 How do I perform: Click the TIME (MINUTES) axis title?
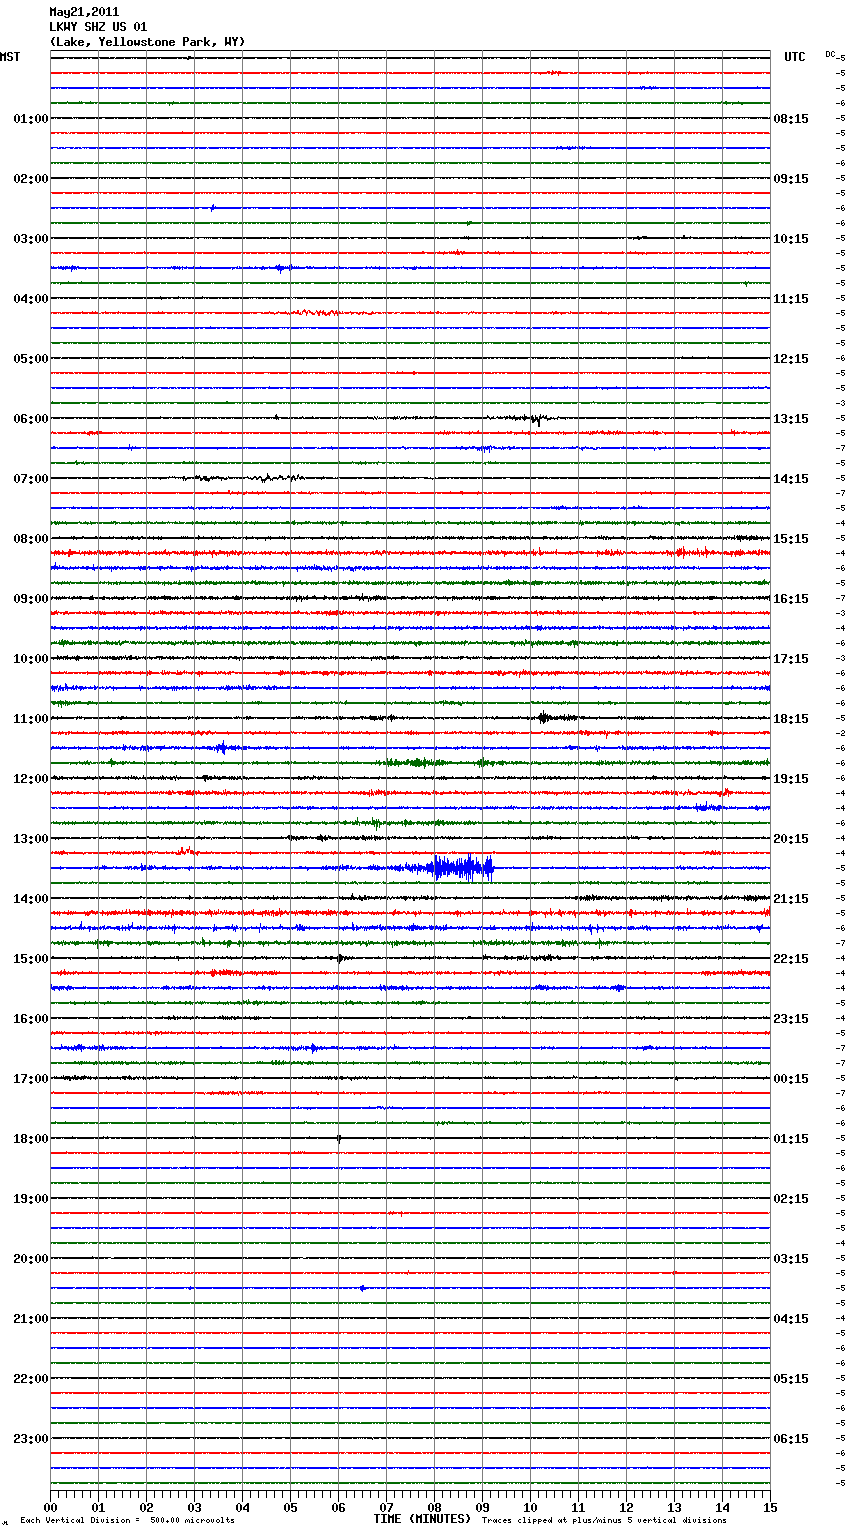click(422, 1519)
